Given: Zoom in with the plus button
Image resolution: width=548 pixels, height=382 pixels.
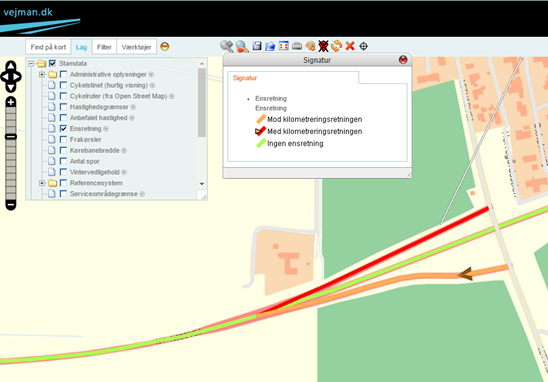Looking at the screenshot, I should click(x=11, y=102).
